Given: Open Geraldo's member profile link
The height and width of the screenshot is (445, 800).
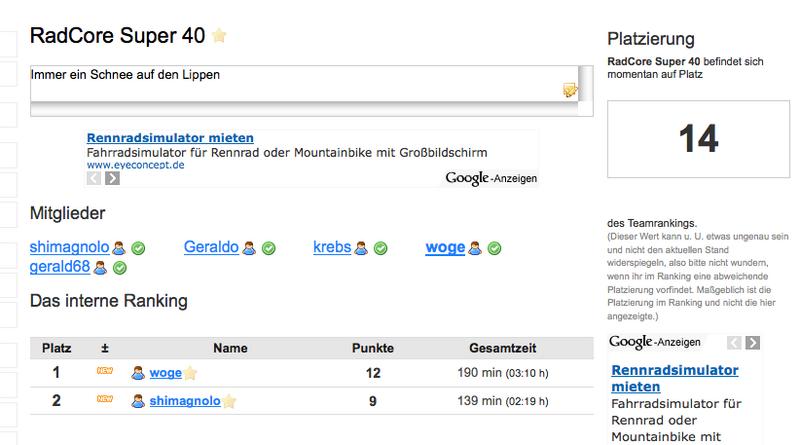Looking at the screenshot, I should click(x=211, y=248).
